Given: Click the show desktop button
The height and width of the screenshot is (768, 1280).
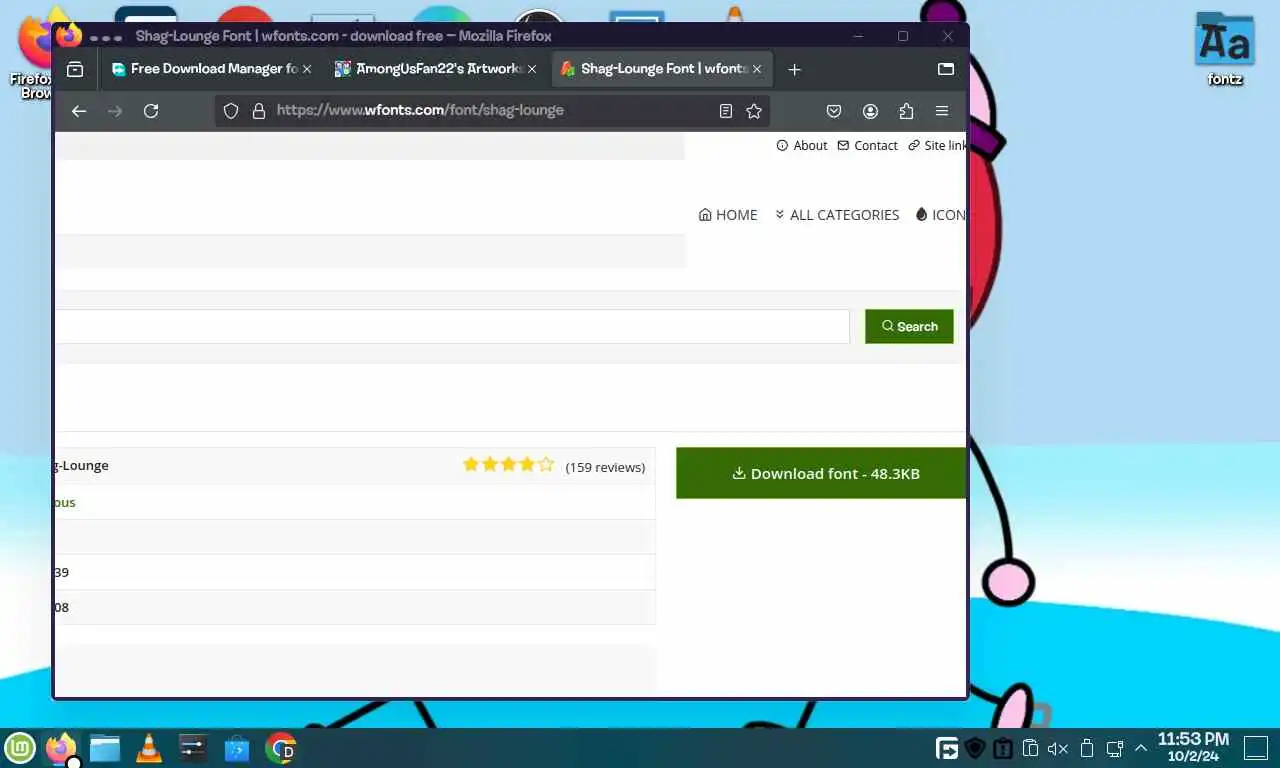Looking at the screenshot, I should (1255, 747).
